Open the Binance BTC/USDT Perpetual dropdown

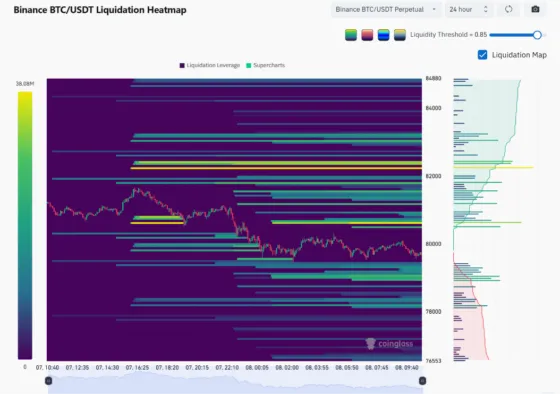click(x=386, y=10)
